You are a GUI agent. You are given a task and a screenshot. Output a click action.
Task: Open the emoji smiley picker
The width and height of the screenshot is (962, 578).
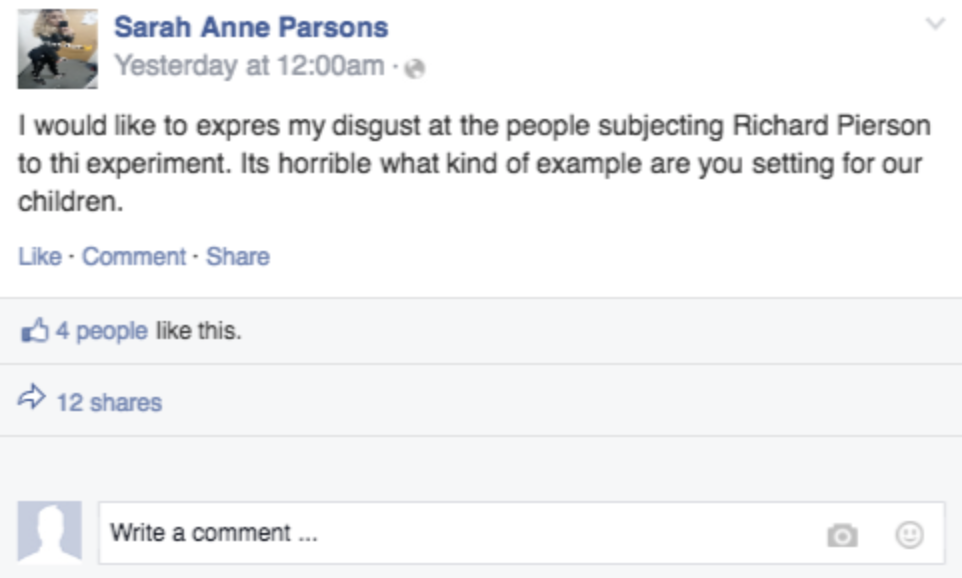pos(909,534)
